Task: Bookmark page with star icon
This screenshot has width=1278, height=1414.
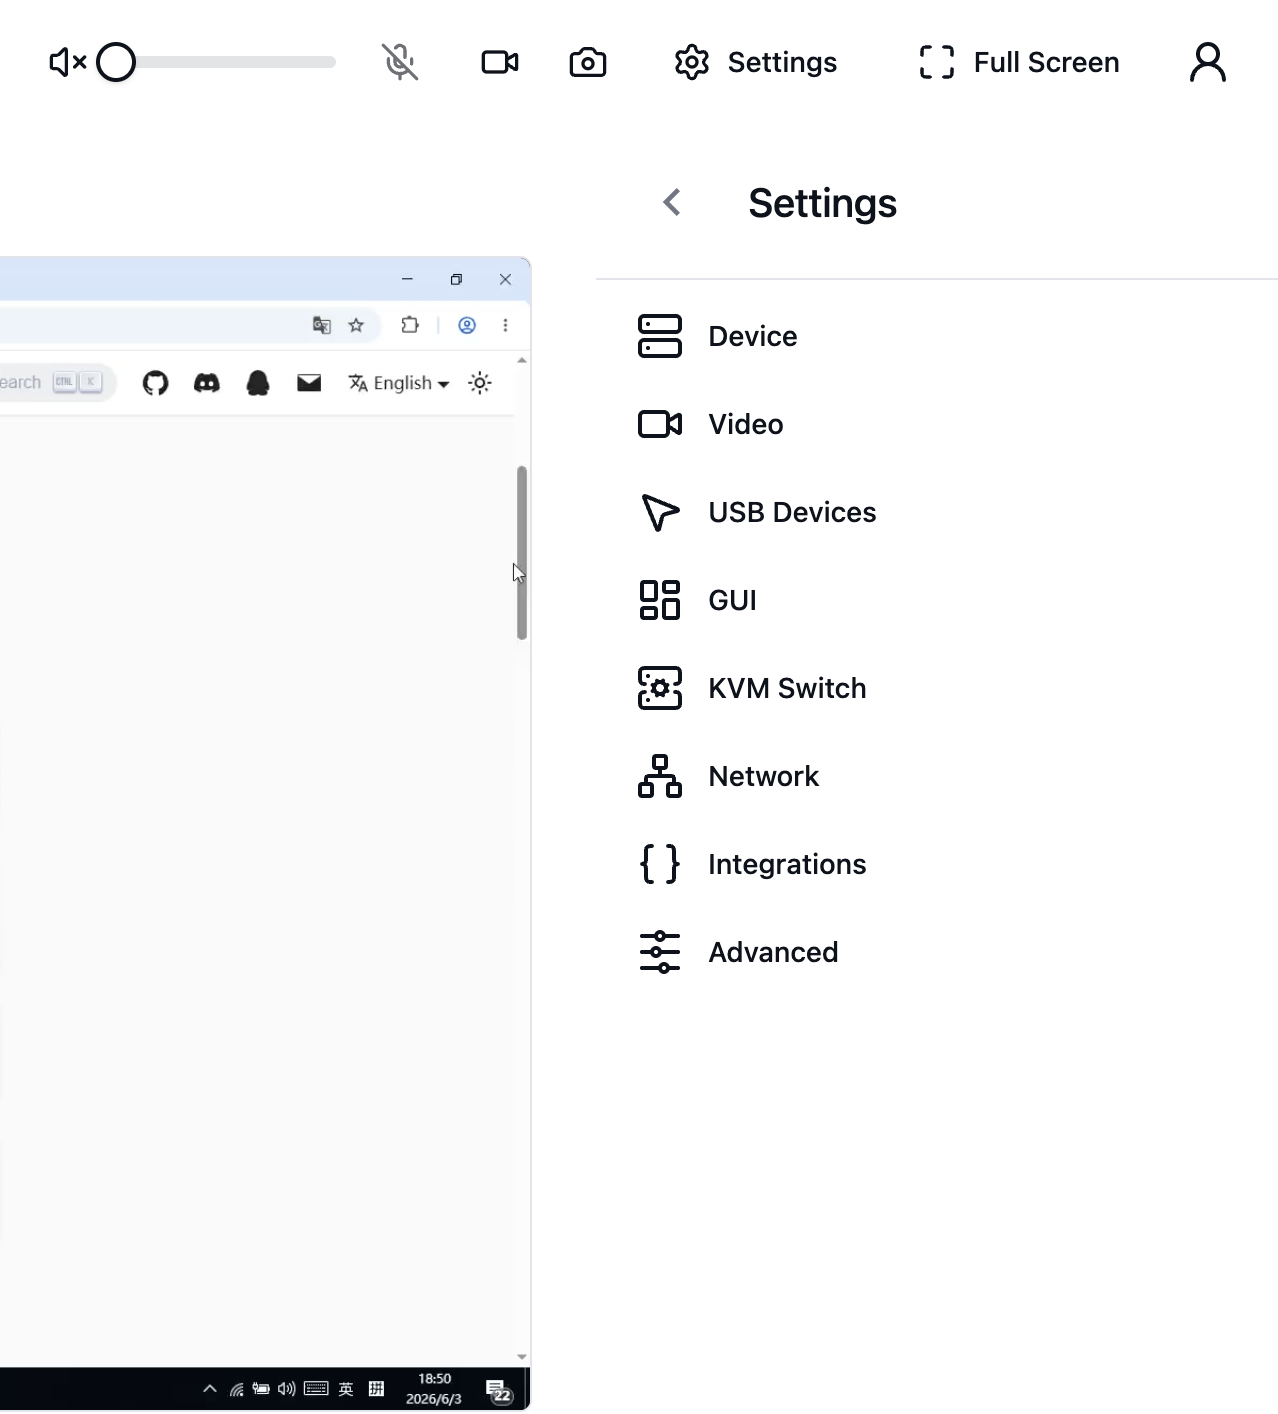Action: 356,325
